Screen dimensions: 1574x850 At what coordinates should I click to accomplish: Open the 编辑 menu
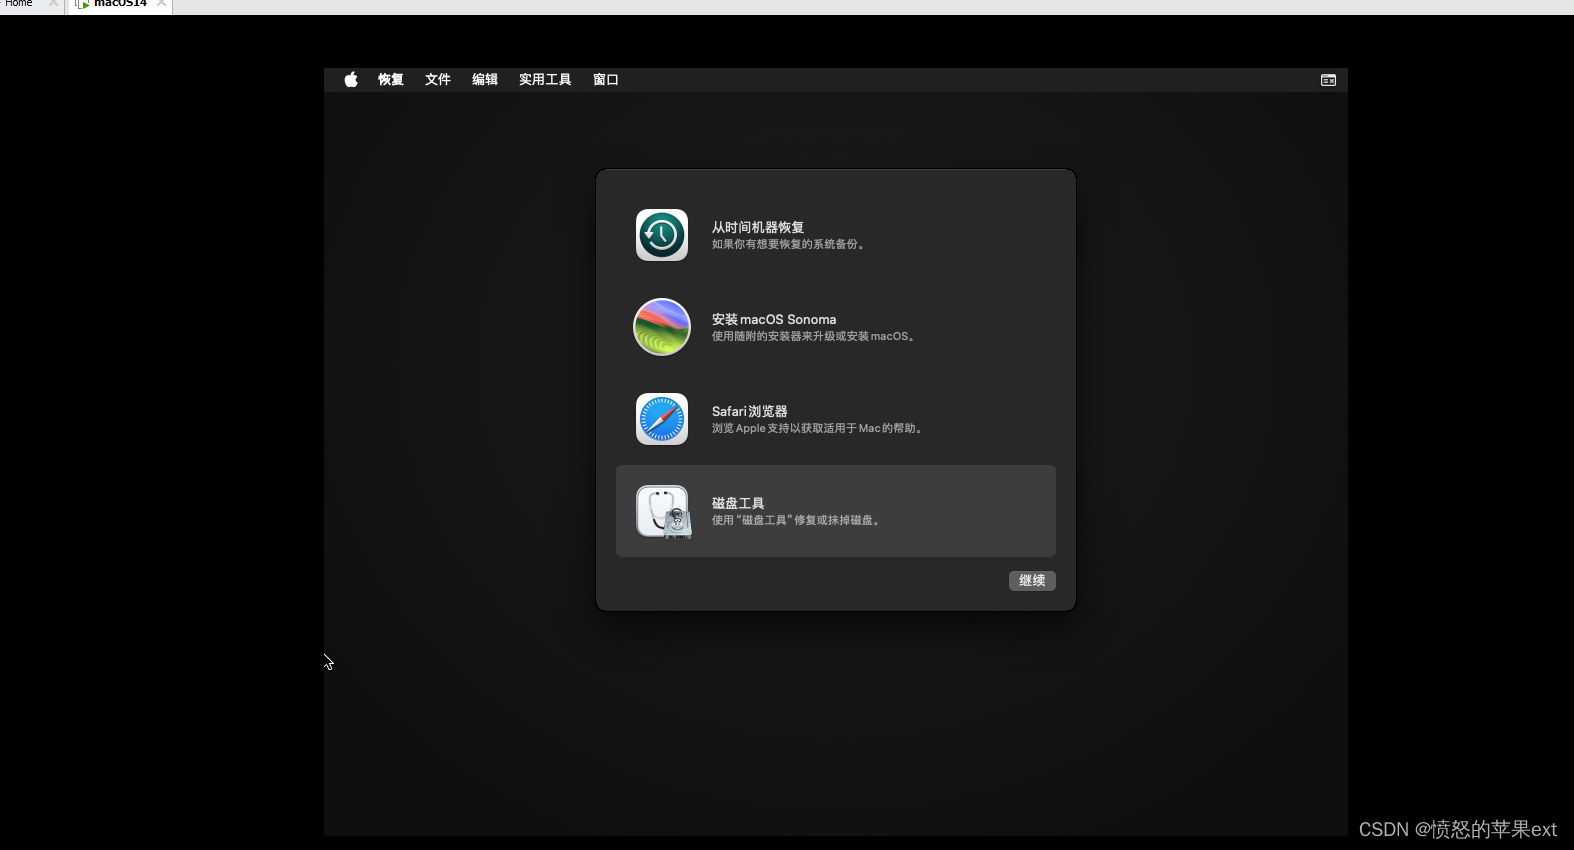click(x=485, y=80)
